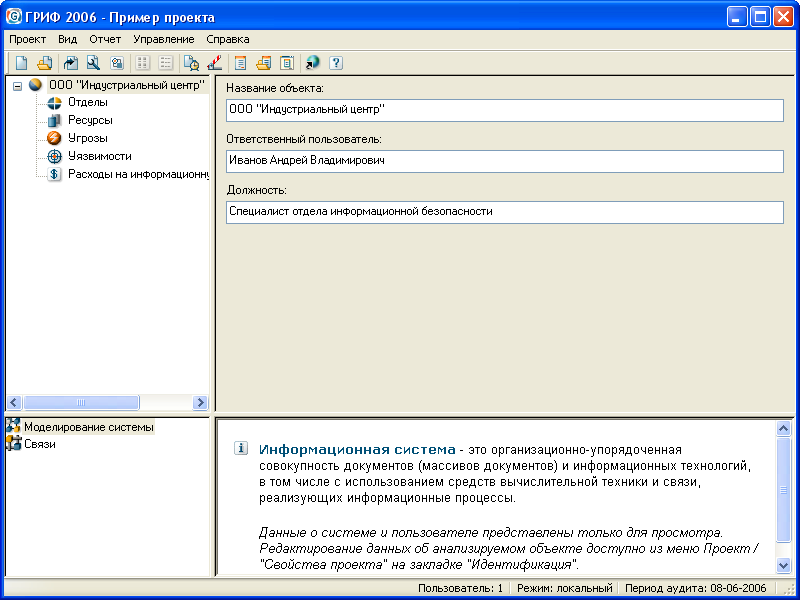Click the dollar icon for Расходы
Screen dimensions: 800x600
pos(54,174)
